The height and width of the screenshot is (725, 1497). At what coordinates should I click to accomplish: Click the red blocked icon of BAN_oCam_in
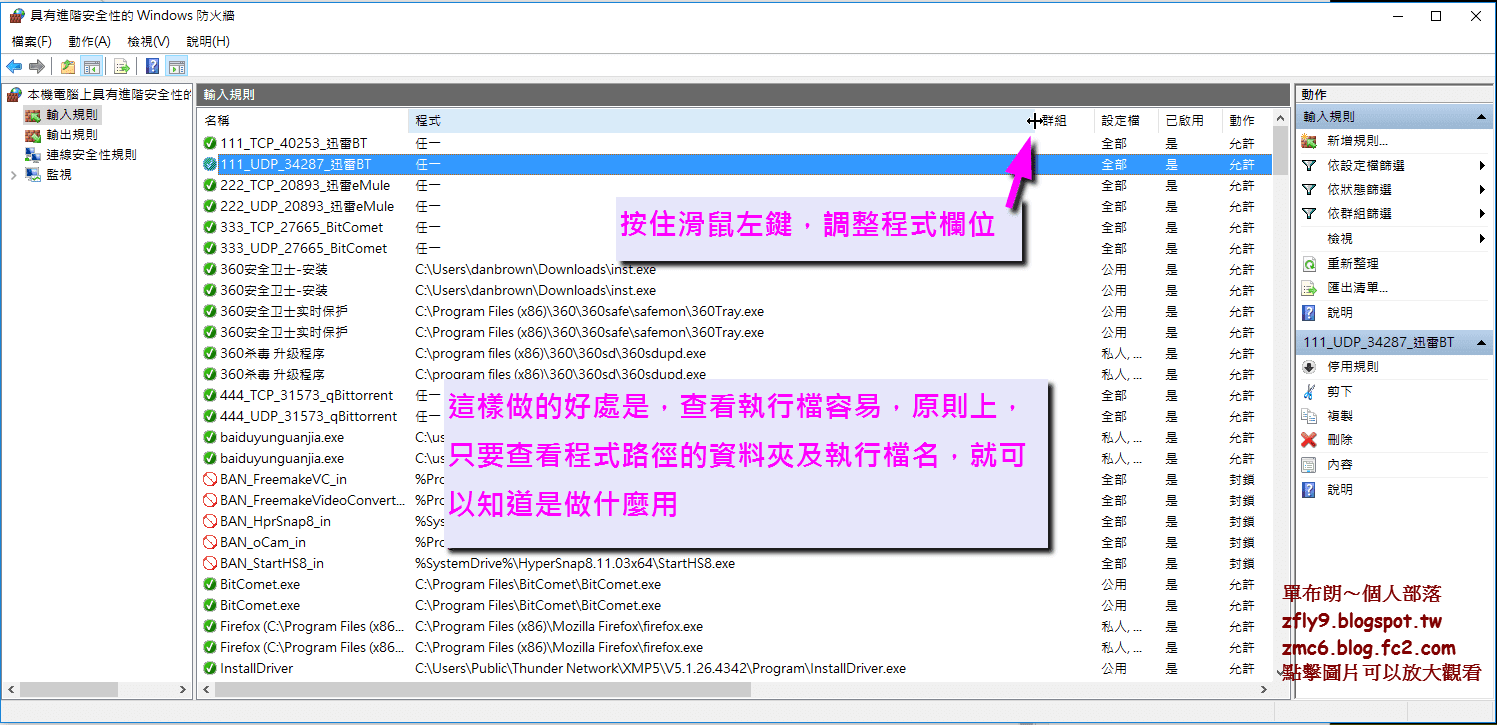(x=210, y=542)
